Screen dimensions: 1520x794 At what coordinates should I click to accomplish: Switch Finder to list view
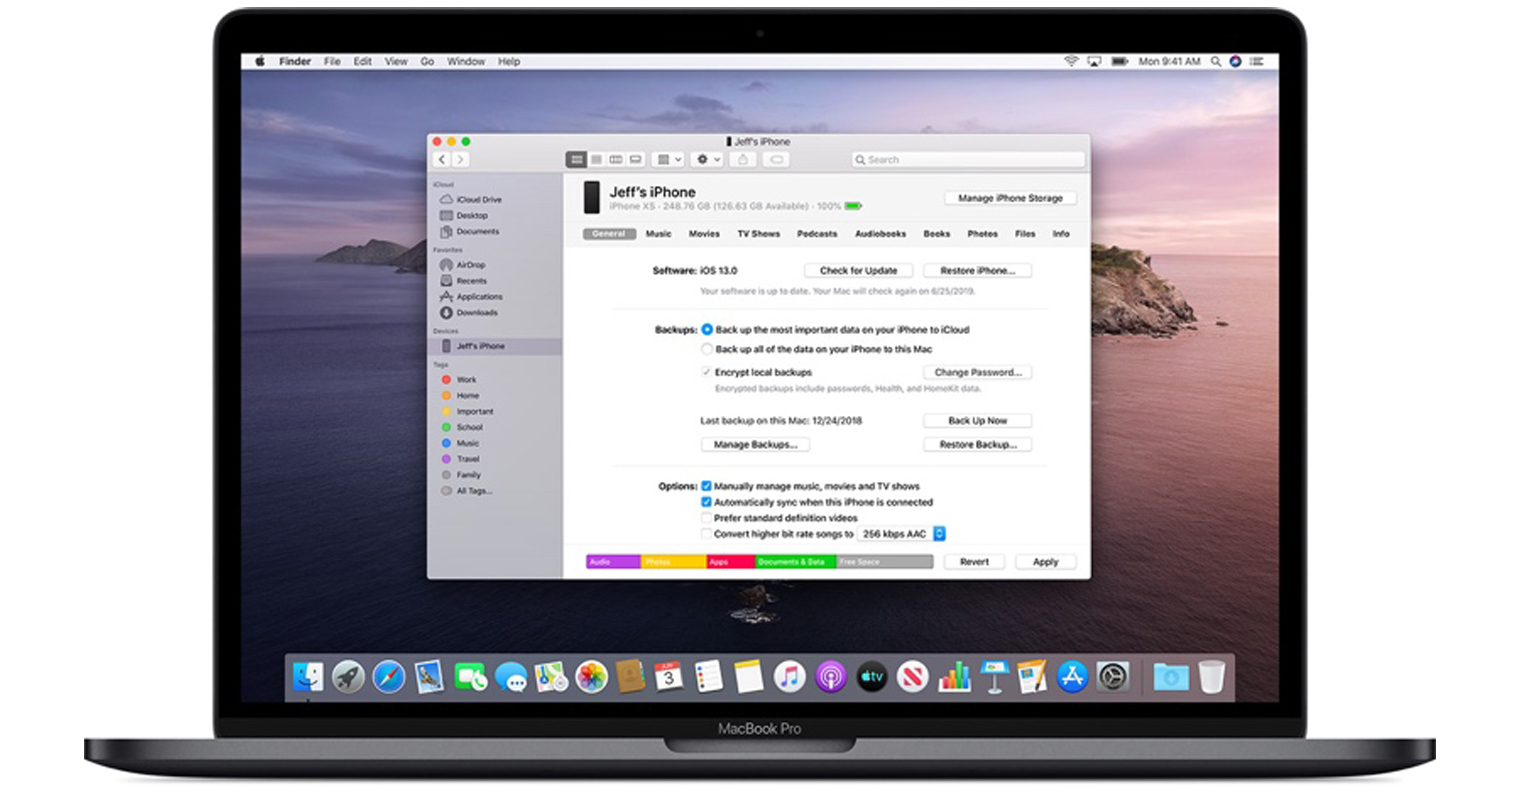pos(596,160)
